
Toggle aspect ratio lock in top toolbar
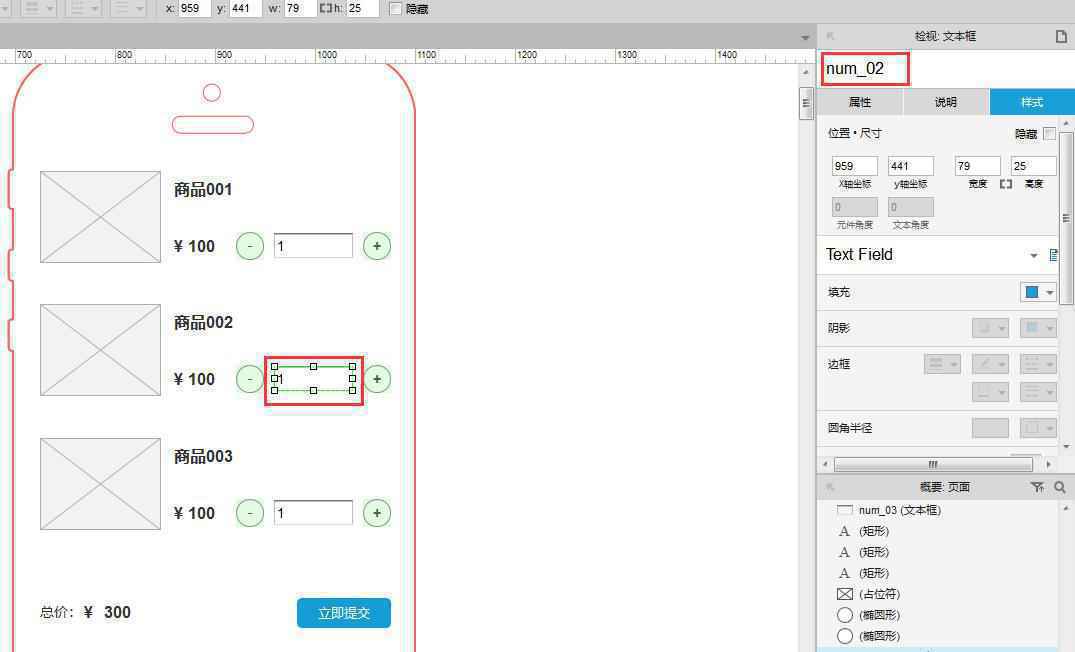[326, 9]
